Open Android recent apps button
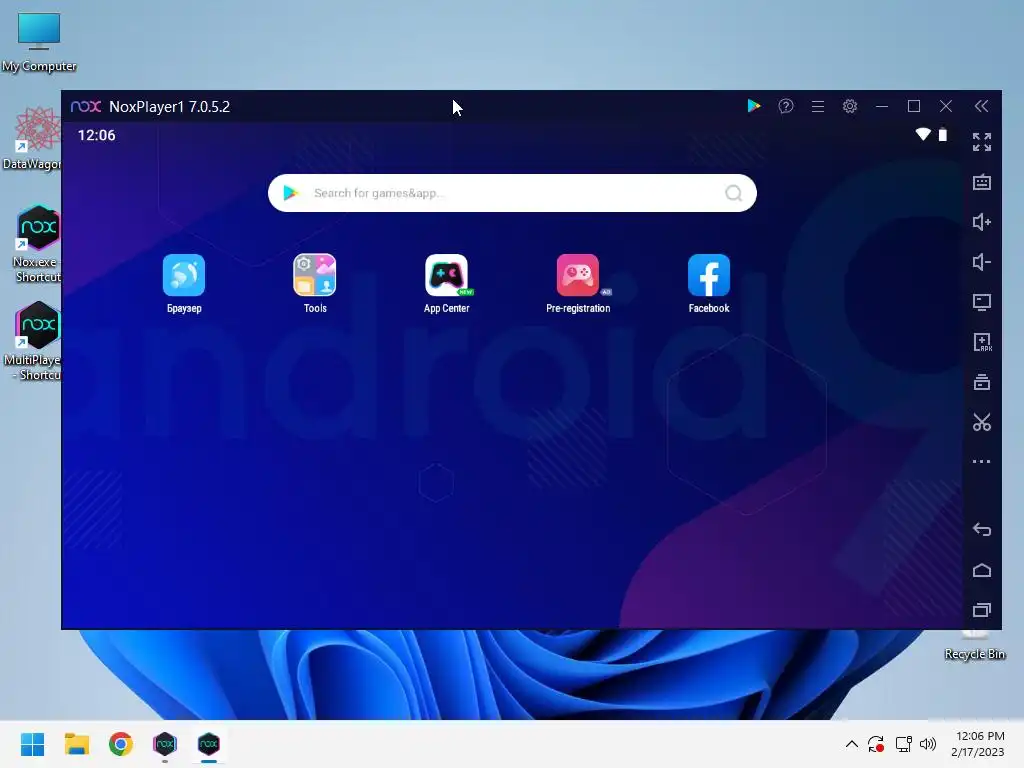Screen dimensions: 1024x768 click(982, 610)
